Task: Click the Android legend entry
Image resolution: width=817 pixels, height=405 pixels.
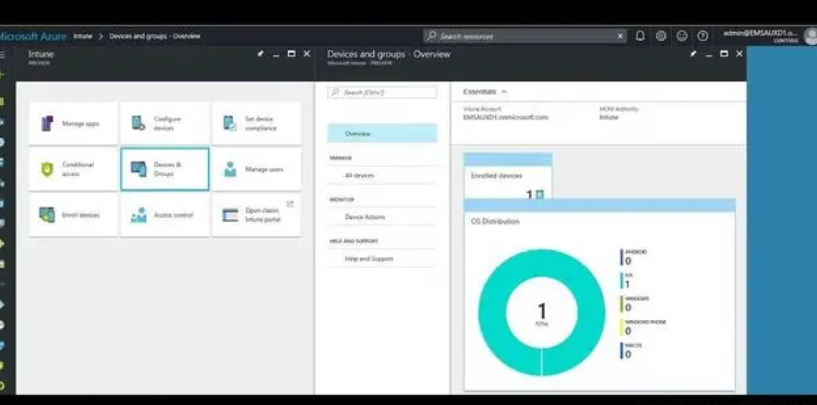Action: pos(634,256)
